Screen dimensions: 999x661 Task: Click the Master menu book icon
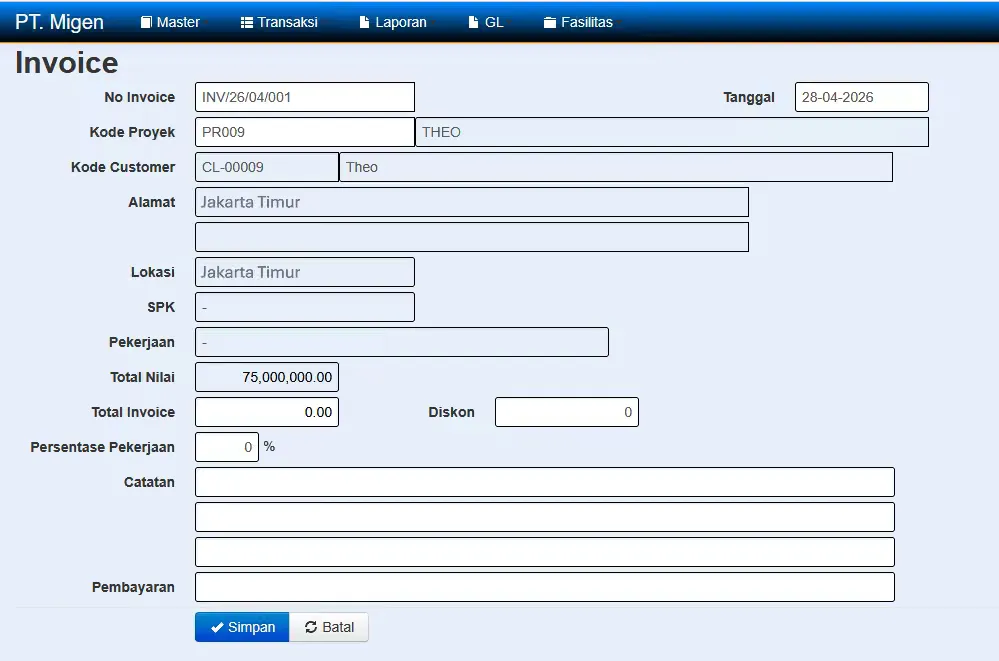pyautogui.click(x=146, y=22)
